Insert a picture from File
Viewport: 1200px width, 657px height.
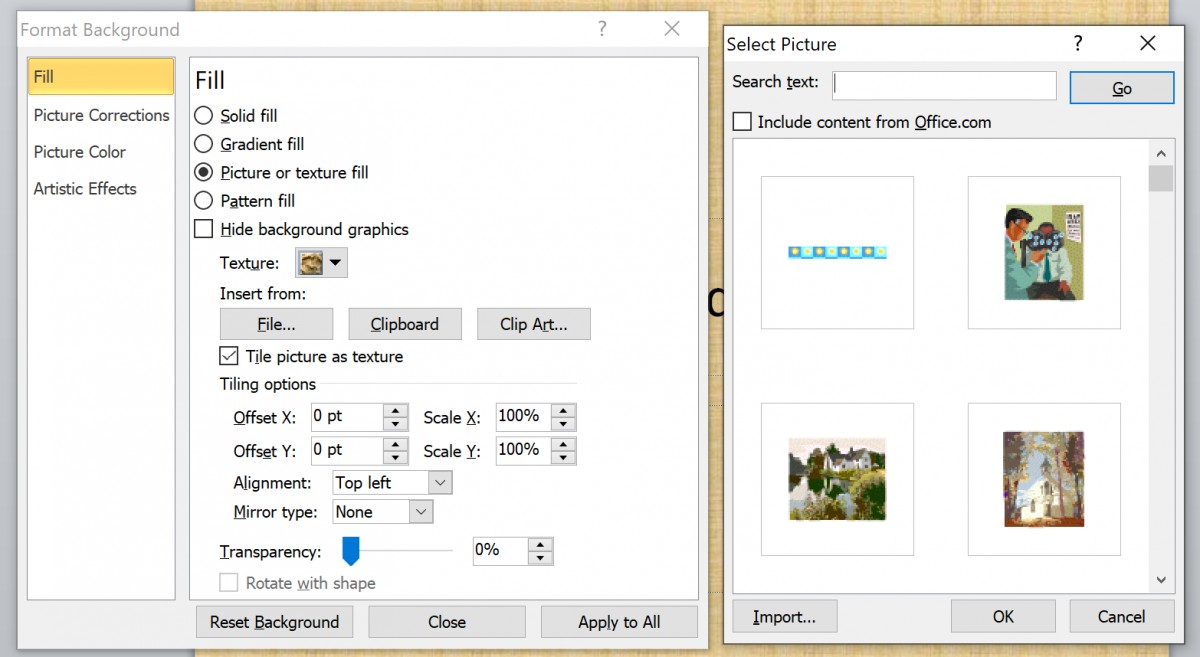276,323
